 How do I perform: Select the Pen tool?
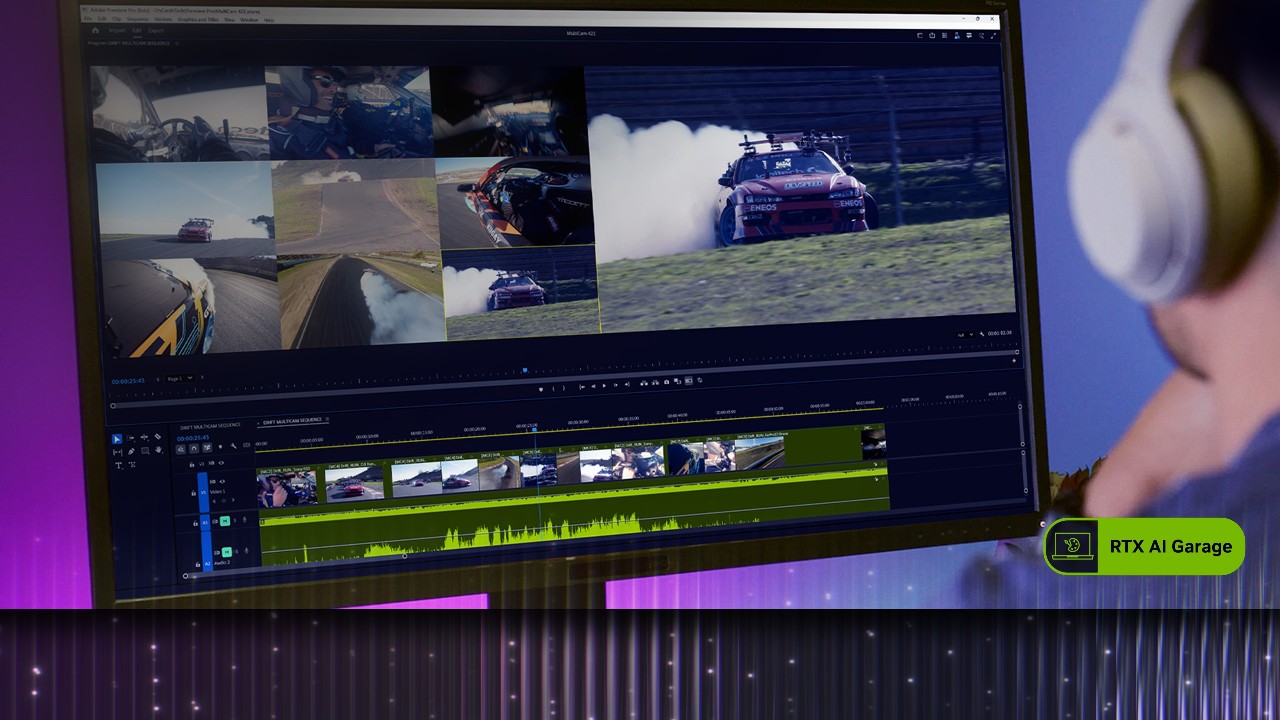pos(131,451)
